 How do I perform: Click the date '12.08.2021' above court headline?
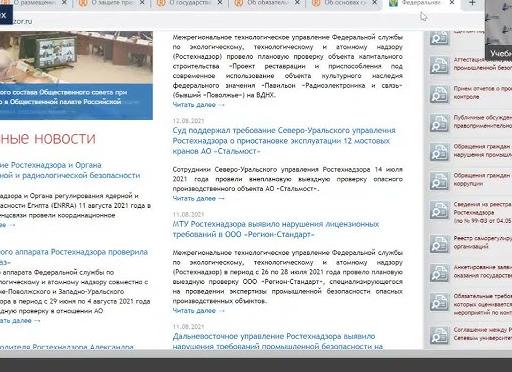(188, 121)
